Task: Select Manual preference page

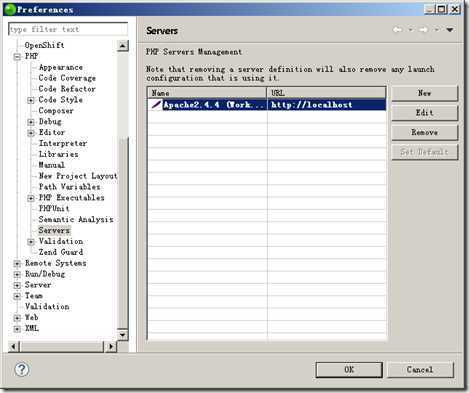Action: click(x=52, y=165)
